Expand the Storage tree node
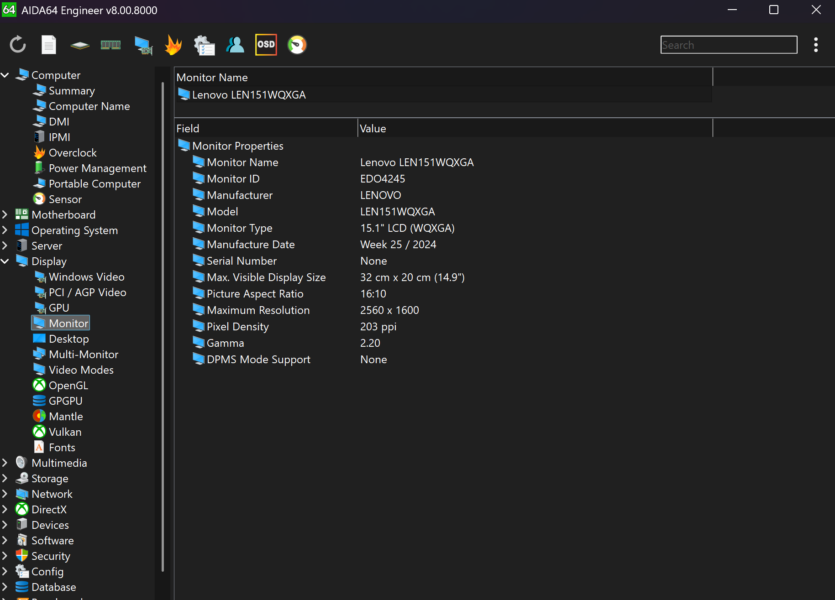Screen dimensions: 835x600 coord(5,478)
